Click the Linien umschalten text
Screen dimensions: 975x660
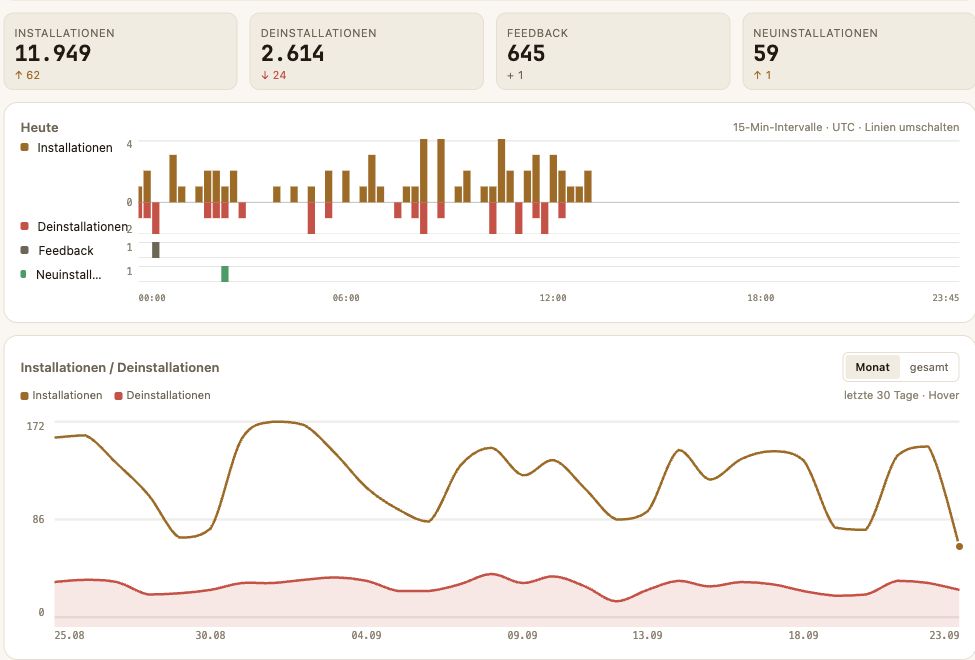click(x=912, y=127)
